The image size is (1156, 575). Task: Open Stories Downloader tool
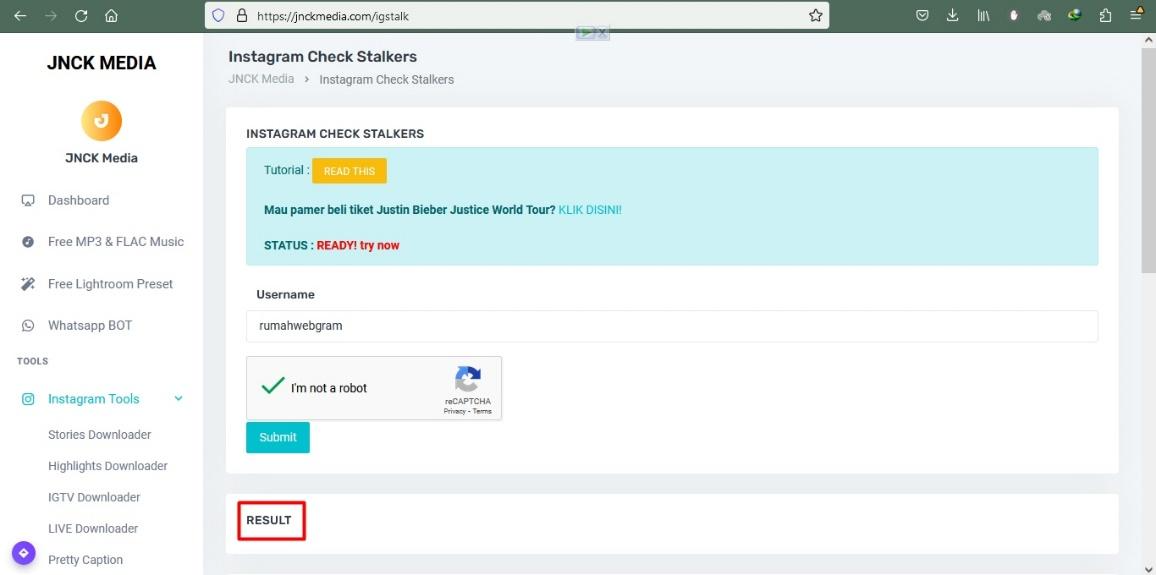pyautogui.click(x=100, y=435)
